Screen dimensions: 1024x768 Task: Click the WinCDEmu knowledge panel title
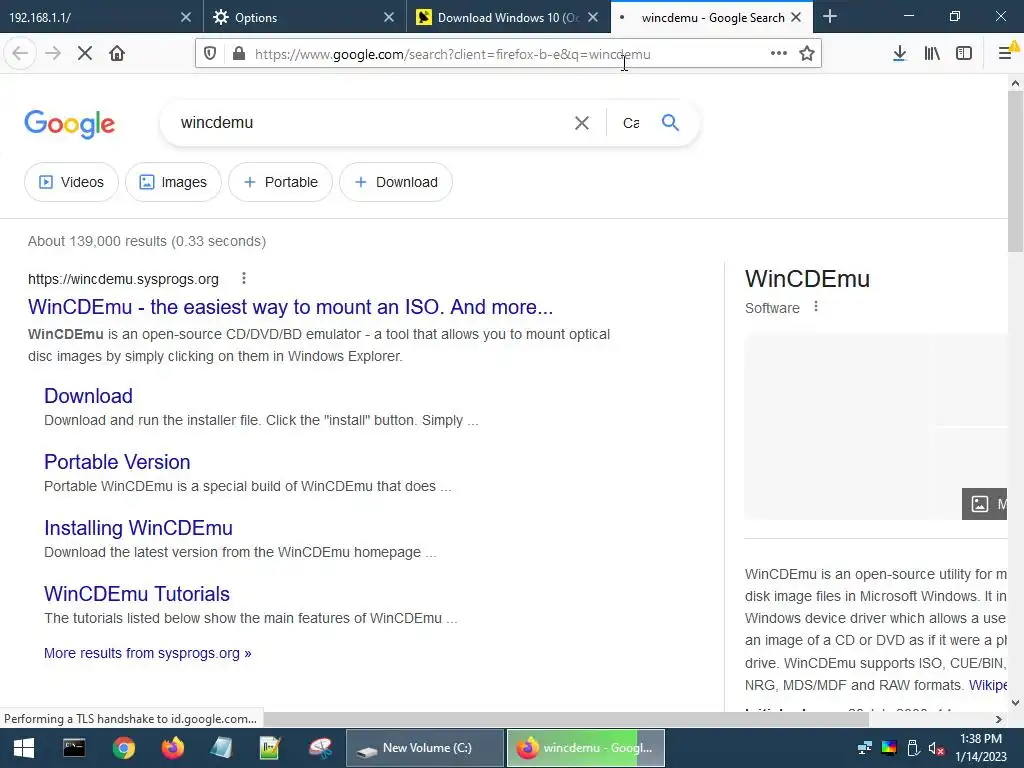(807, 279)
